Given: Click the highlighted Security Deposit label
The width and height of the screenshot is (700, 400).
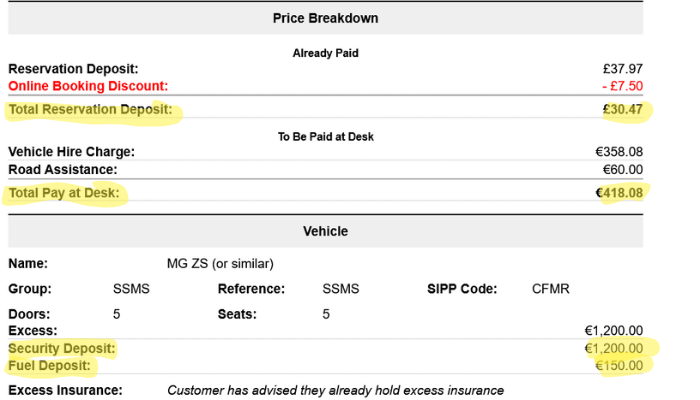Looking at the screenshot, I should (61, 348).
